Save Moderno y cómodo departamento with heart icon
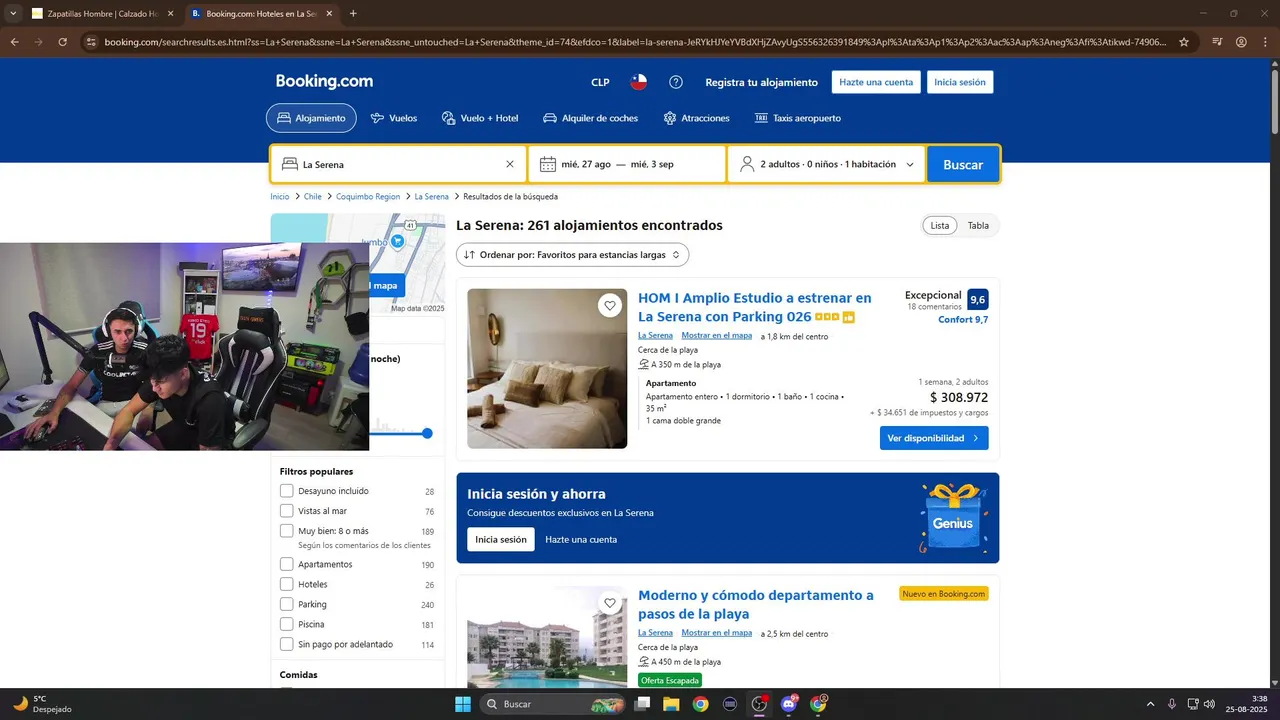The image size is (1280, 720). pos(610,603)
